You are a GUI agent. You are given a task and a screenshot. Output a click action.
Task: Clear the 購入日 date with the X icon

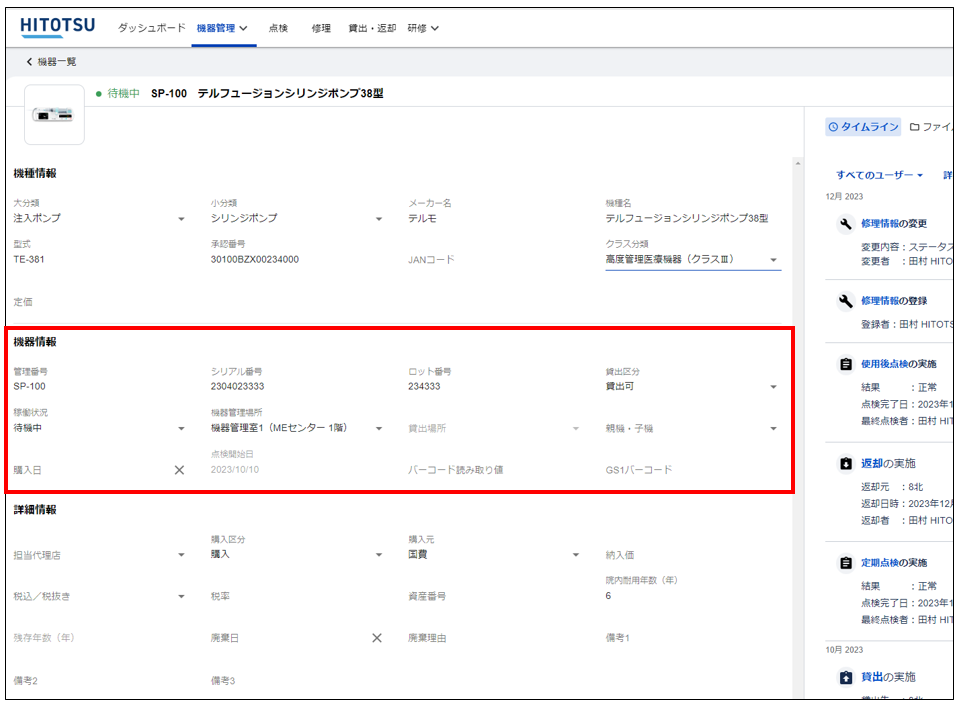coord(179,470)
